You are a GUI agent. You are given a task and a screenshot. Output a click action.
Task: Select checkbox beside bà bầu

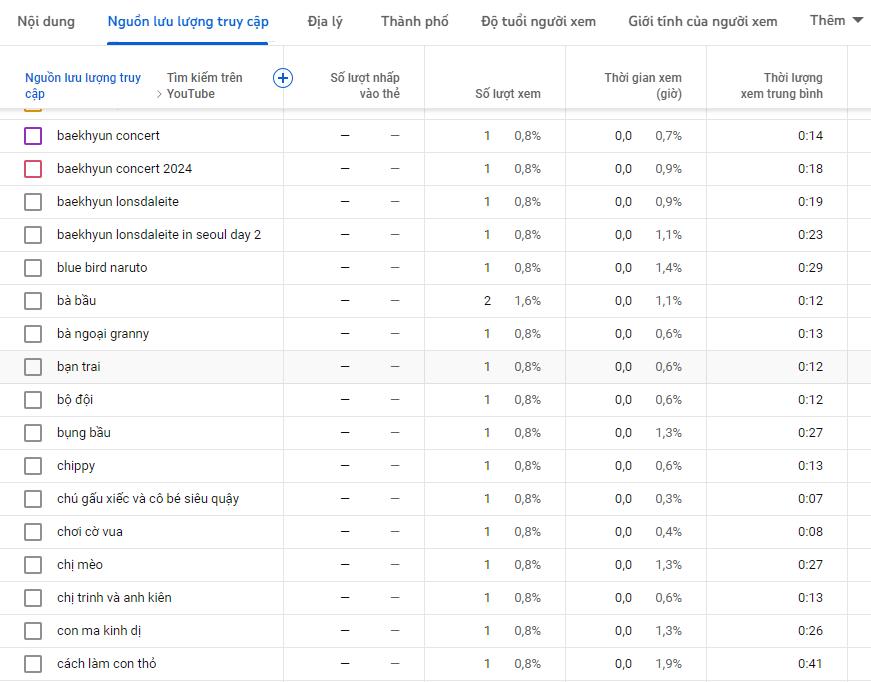33,301
